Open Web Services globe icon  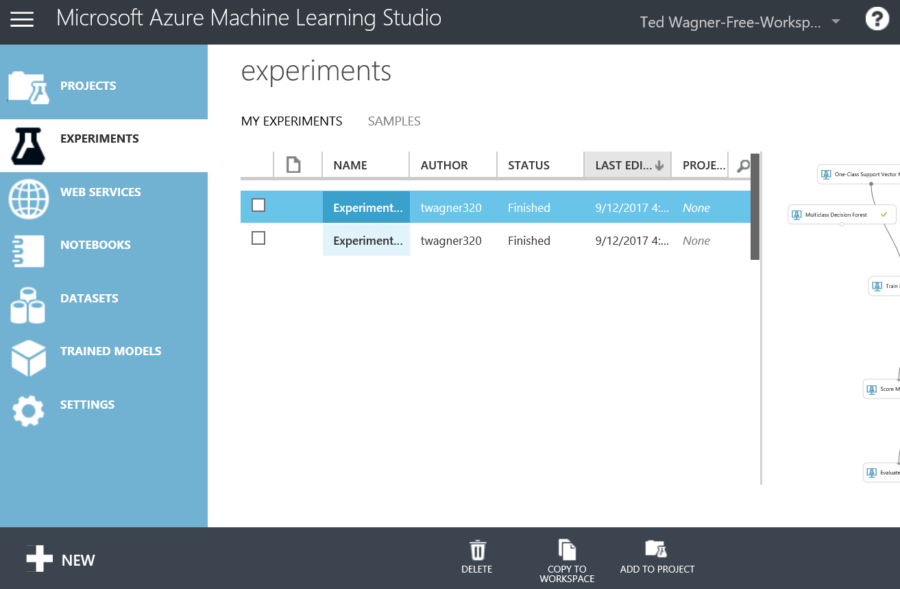pyautogui.click(x=28, y=199)
